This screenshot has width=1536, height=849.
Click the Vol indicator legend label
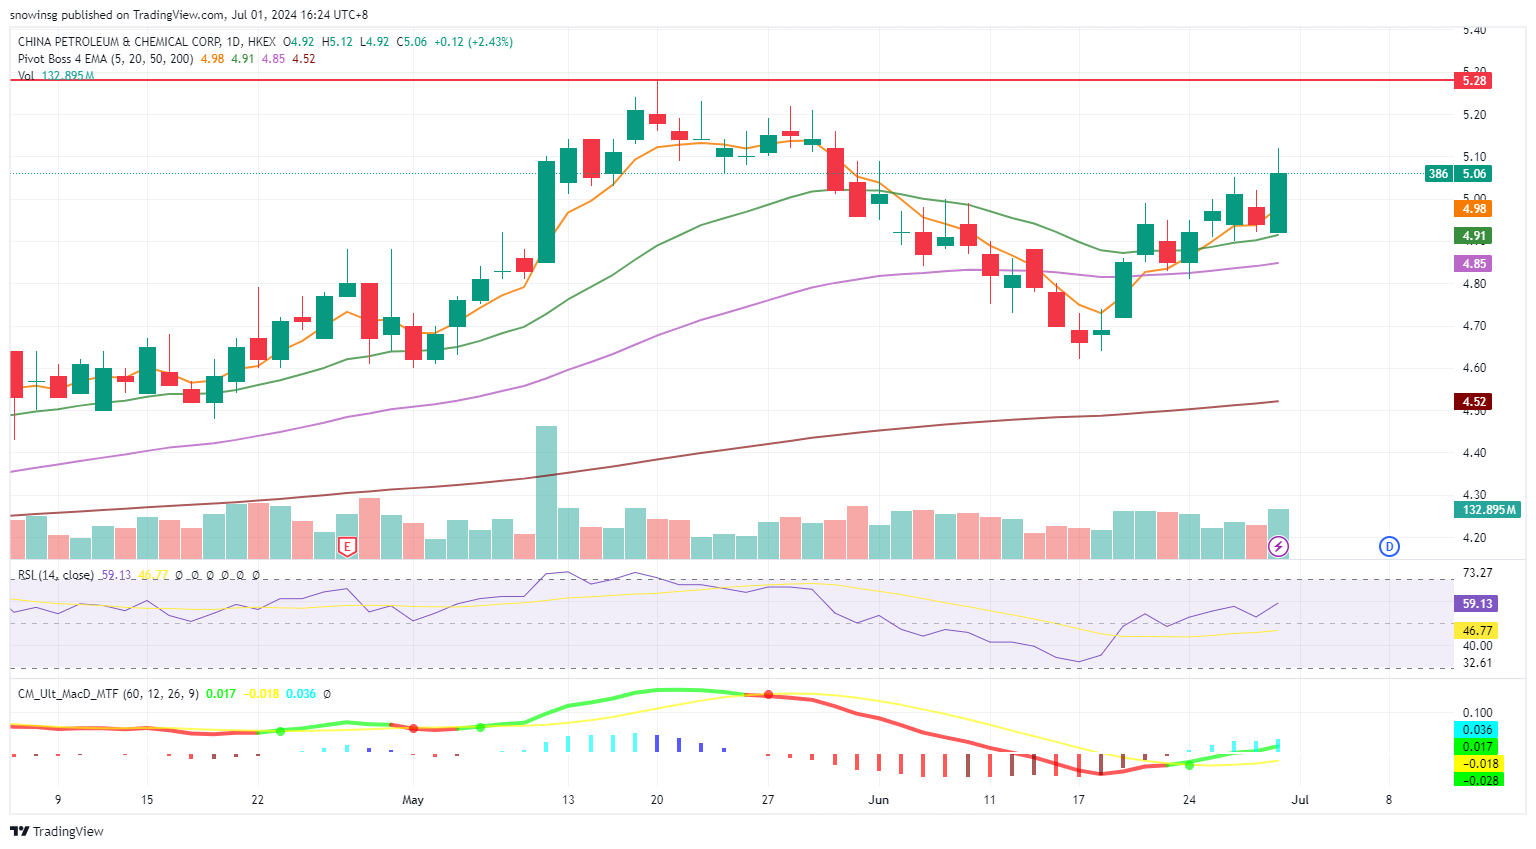(x=26, y=75)
